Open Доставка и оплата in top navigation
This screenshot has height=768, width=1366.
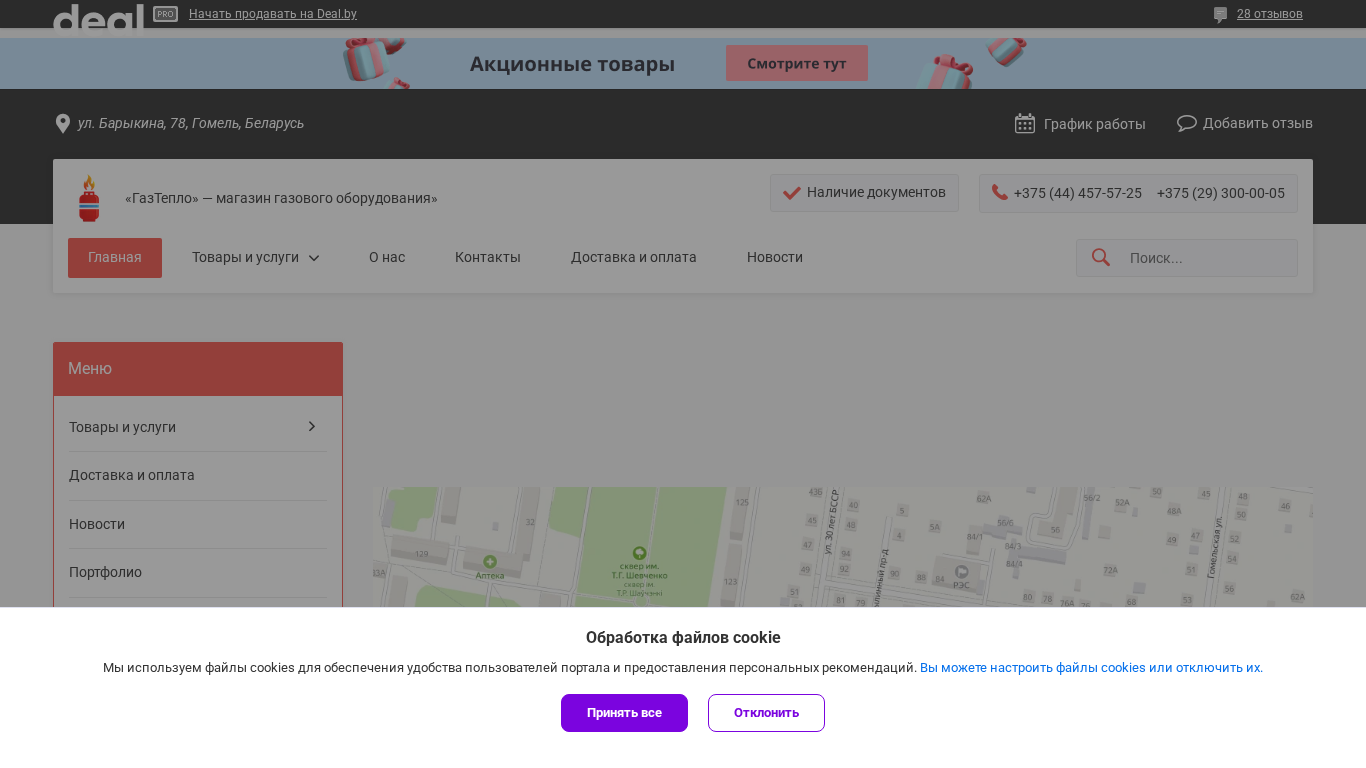click(x=634, y=257)
